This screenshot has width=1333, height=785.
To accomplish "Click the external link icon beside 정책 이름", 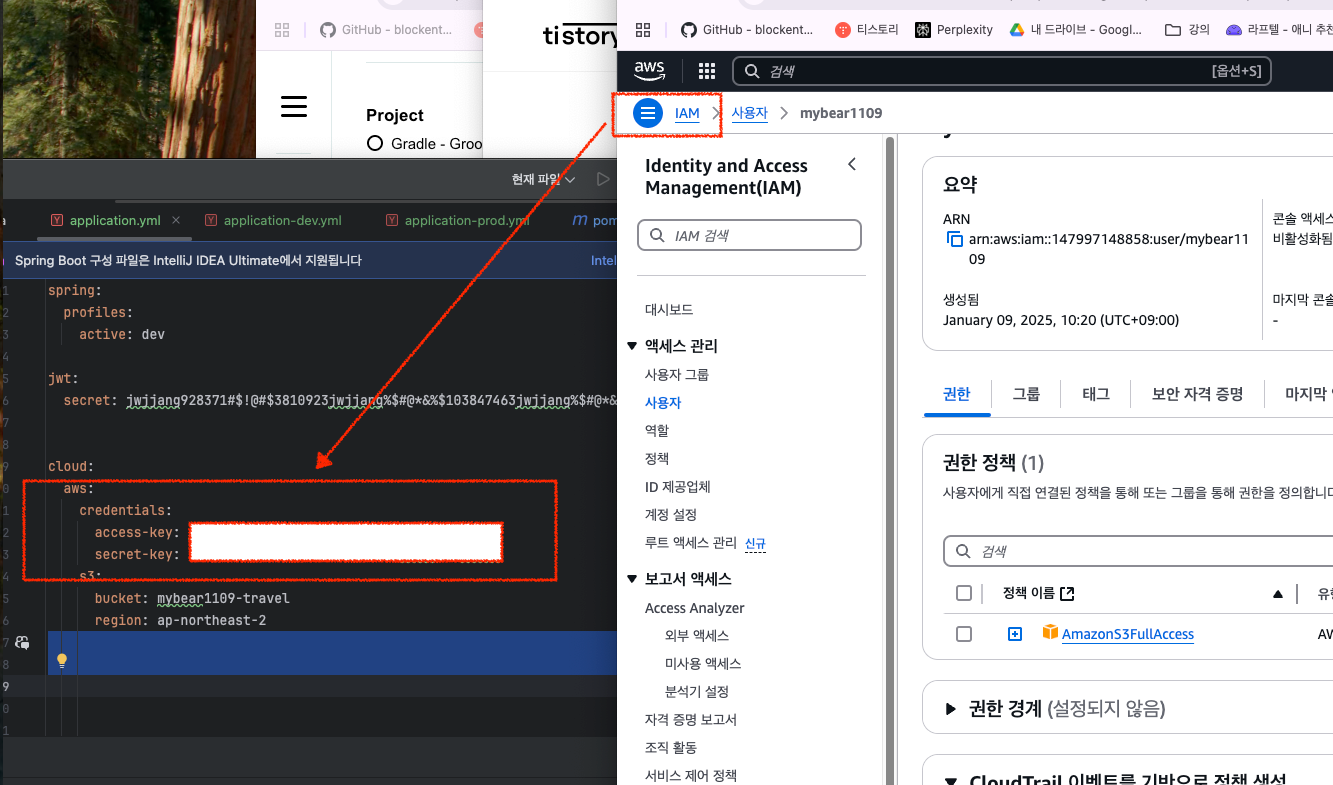I will coord(1067,594).
